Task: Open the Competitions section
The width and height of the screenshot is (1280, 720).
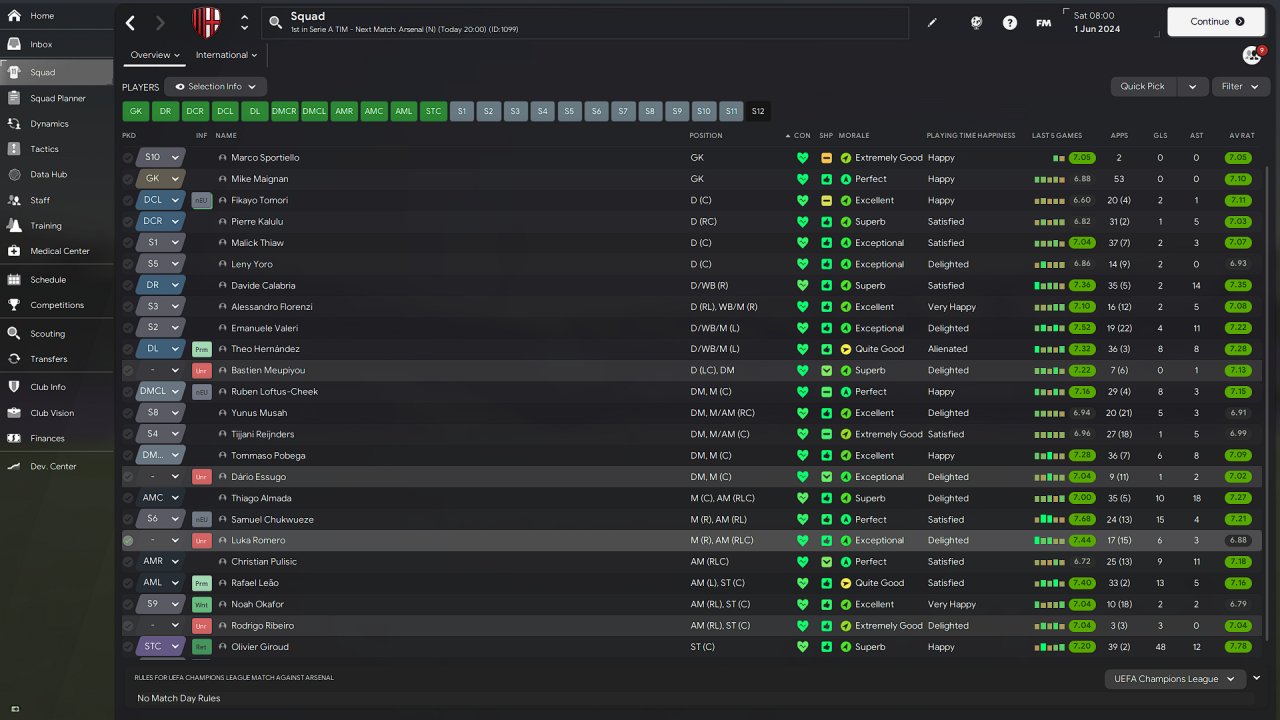Action: 56,305
